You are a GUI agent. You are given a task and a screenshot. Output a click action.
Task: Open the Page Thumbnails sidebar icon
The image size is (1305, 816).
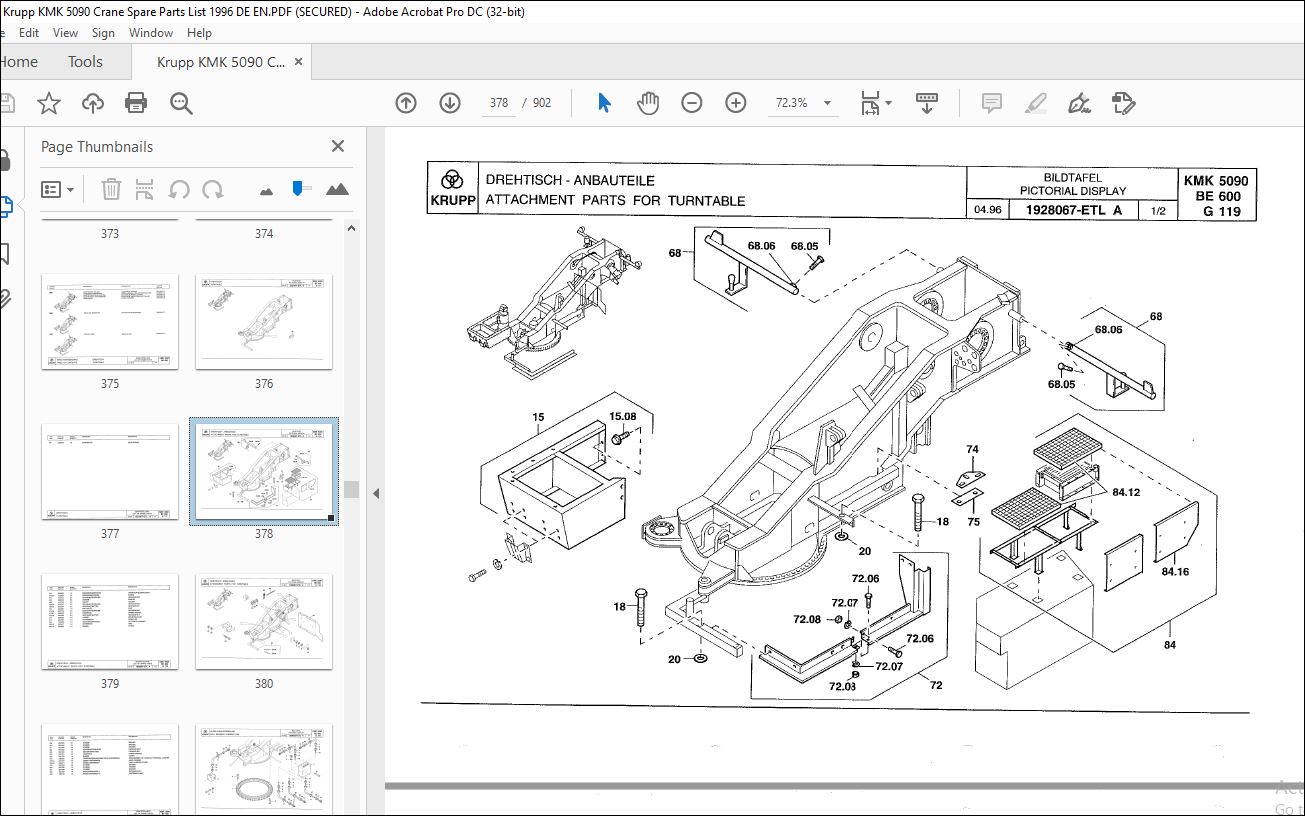[x=5, y=206]
